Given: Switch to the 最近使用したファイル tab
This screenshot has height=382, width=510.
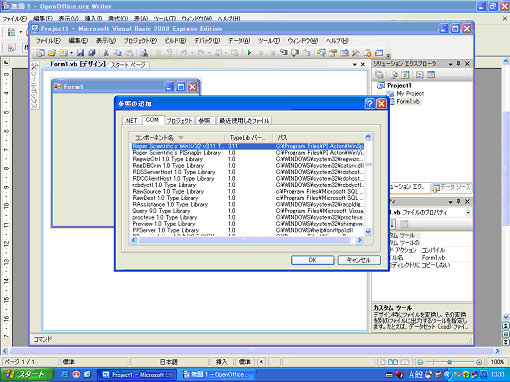Looking at the screenshot, I should tap(244, 121).
